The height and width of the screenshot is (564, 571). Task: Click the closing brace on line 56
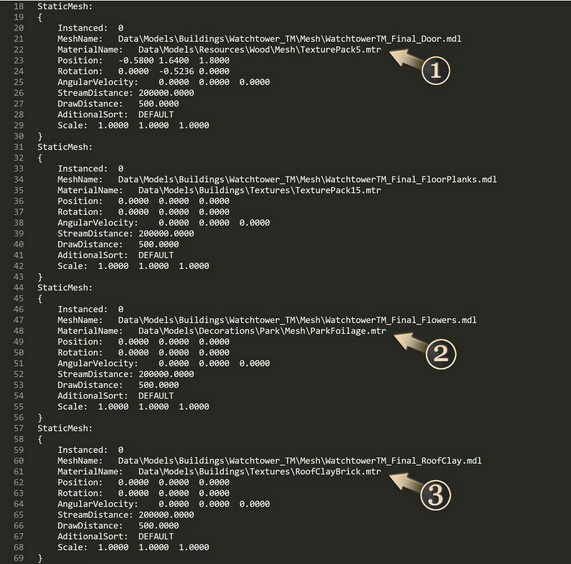pos(40,418)
